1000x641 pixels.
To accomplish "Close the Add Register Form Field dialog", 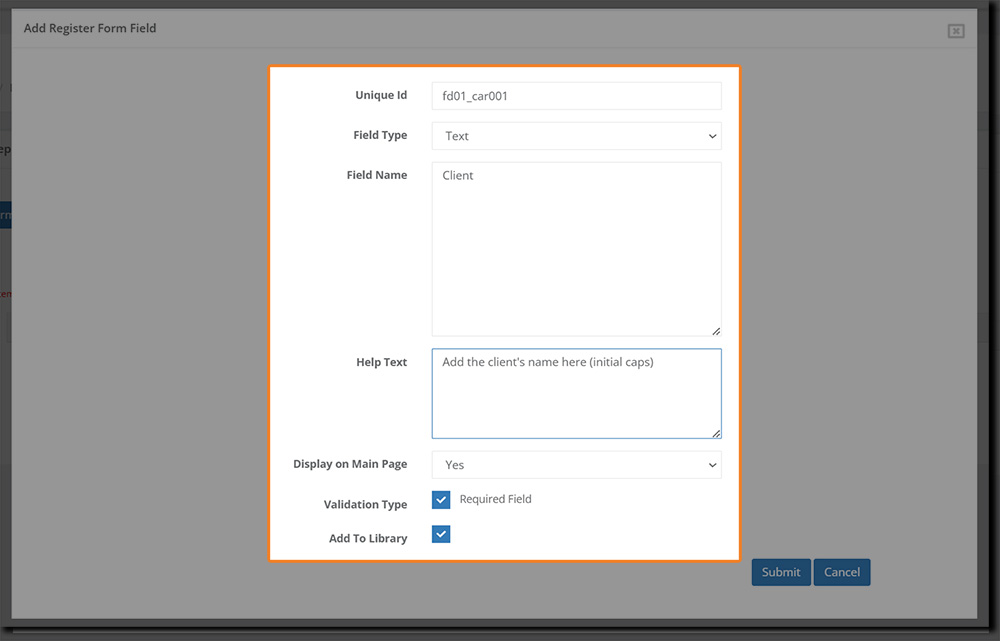I will (955, 31).
